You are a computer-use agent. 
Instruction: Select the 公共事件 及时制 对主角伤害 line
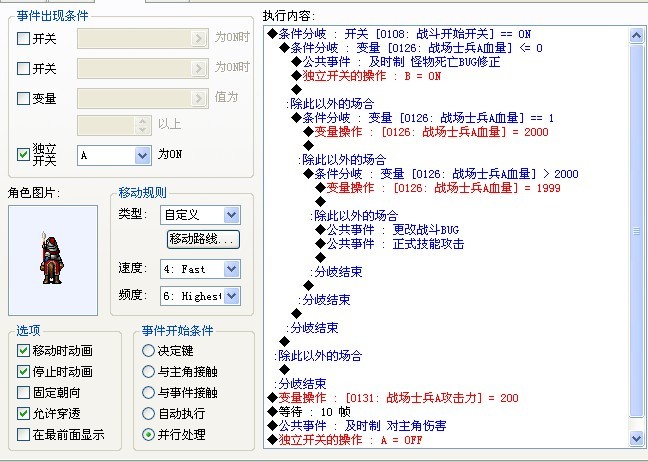click(357, 426)
